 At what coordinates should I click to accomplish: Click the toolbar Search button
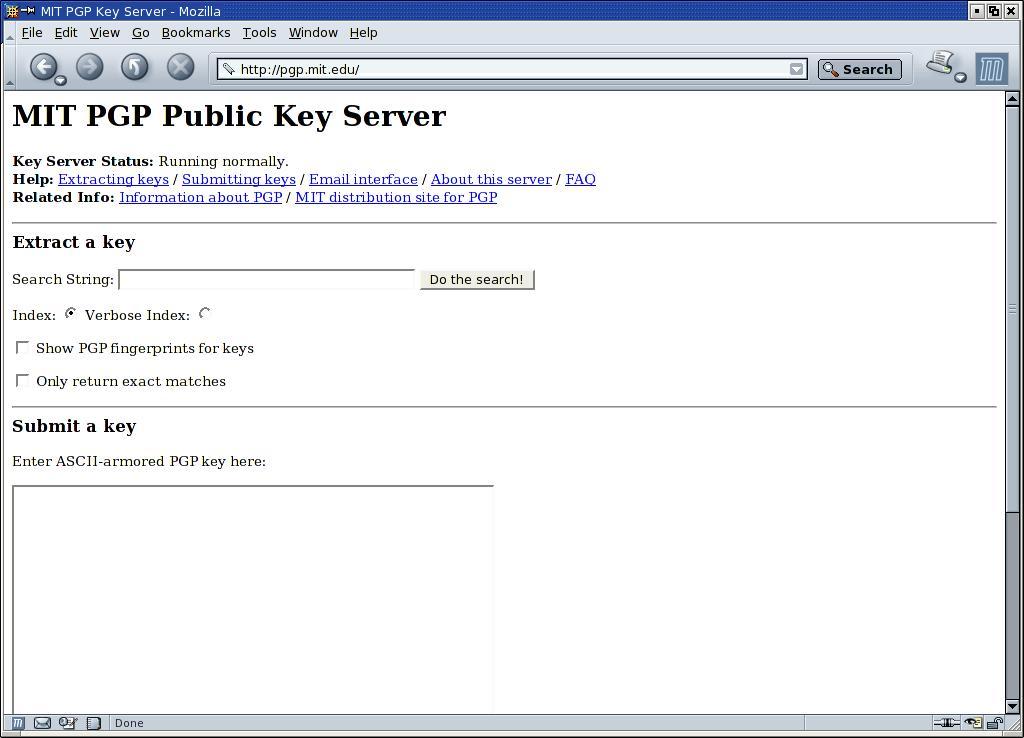(859, 69)
